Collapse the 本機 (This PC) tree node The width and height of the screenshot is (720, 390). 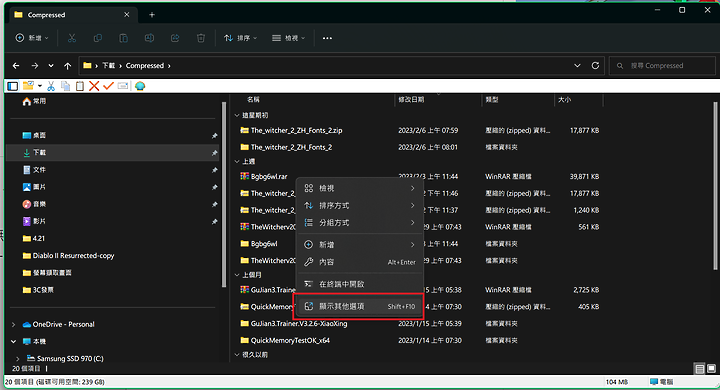pos(13,341)
